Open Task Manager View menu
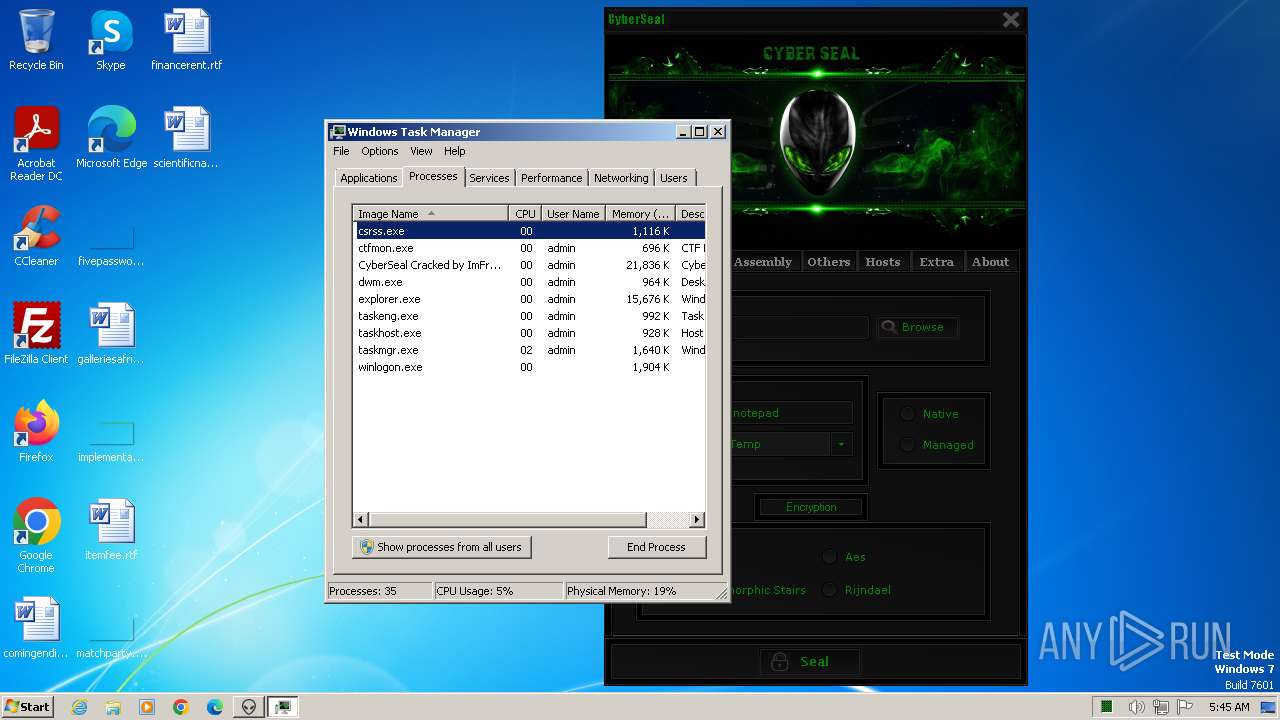The height and width of the screenshot is (720, 1280). click(x=421, y=151)
